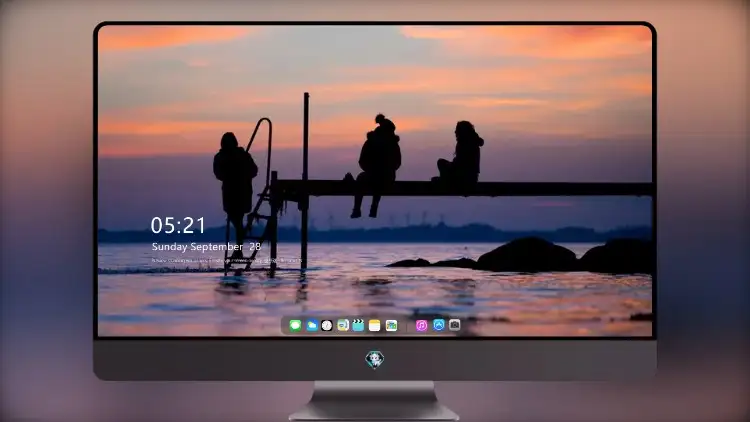Image resolution: width=750 pixels, height=422 pixels.
Task: Open the yellow Notes app icon
Action: pos(375,325)
